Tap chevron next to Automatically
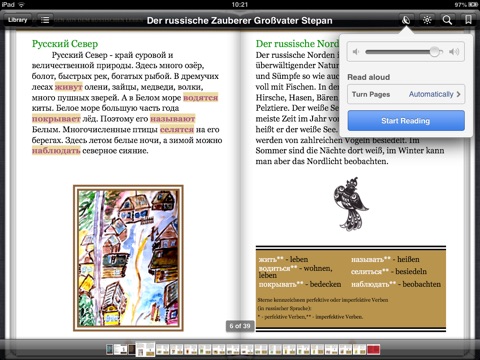The width and height of the screenshot is (480, 360). (x=459, y=94)
